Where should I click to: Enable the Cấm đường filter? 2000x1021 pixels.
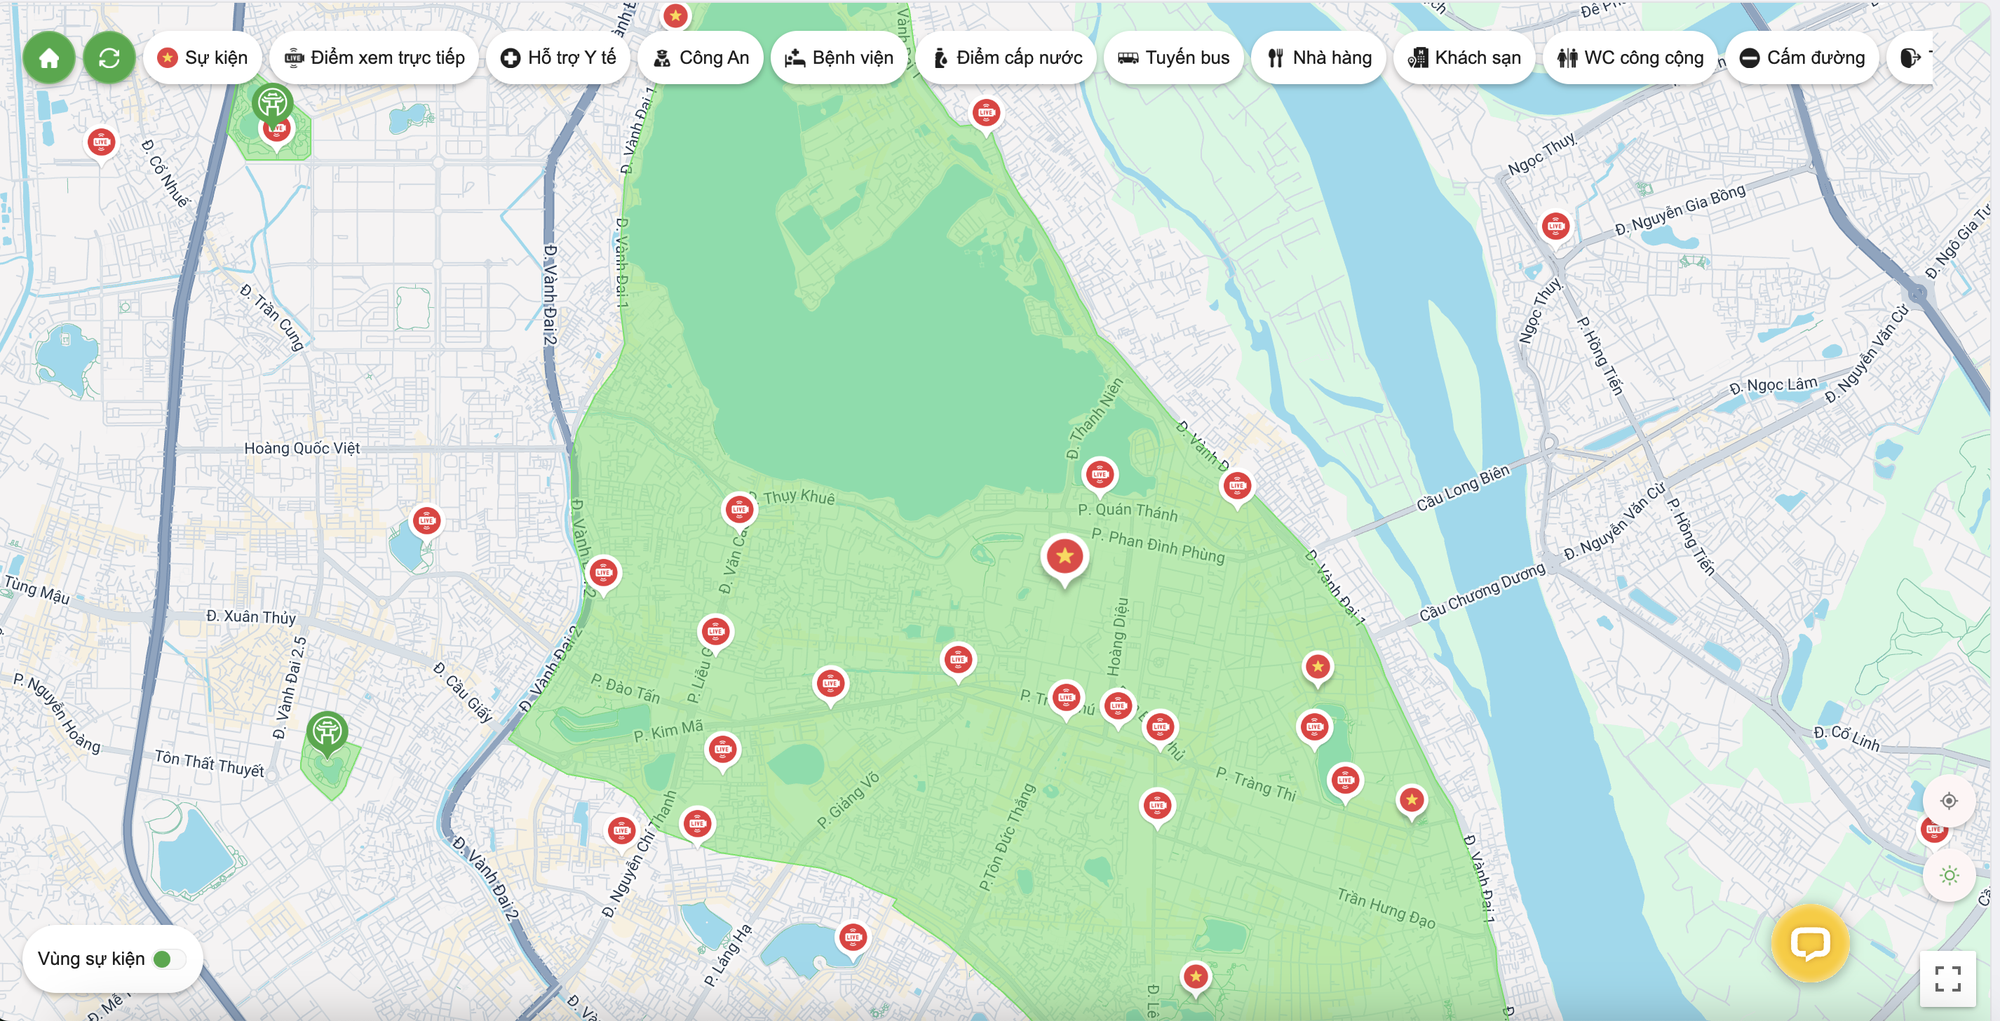(x=1802, y=58)
